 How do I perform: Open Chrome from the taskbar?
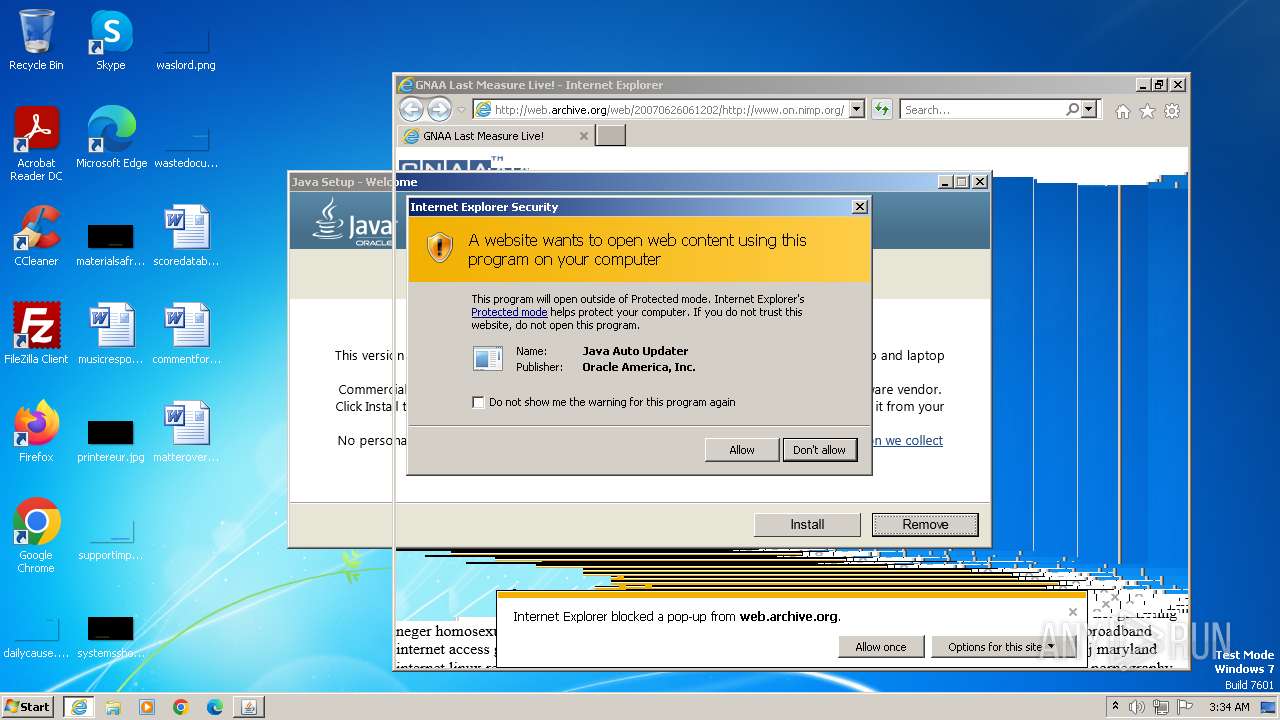point(181,707)
